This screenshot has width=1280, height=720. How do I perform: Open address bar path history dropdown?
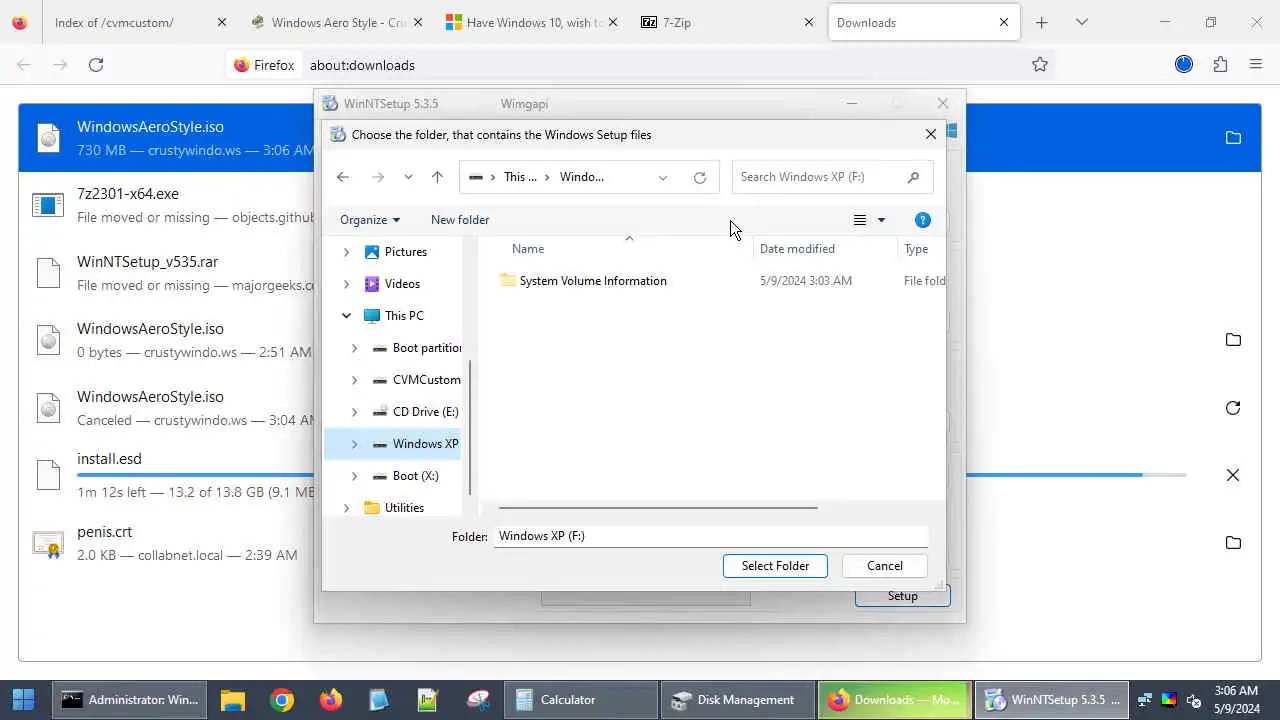point(663,177)
